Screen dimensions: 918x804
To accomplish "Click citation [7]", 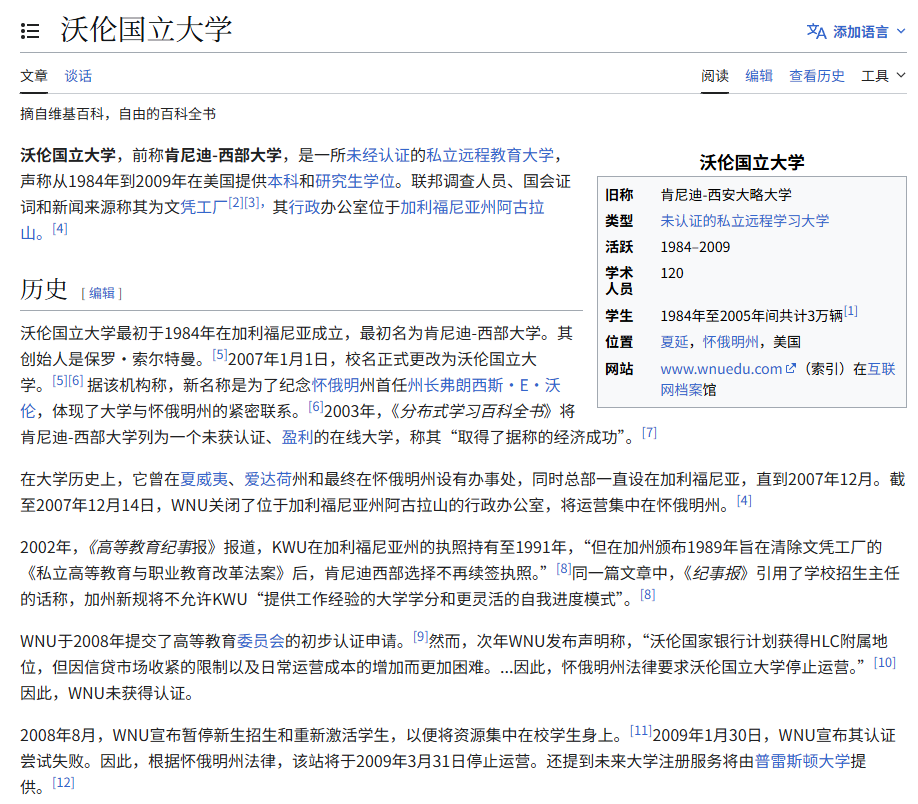I will [x=649, y=433].
